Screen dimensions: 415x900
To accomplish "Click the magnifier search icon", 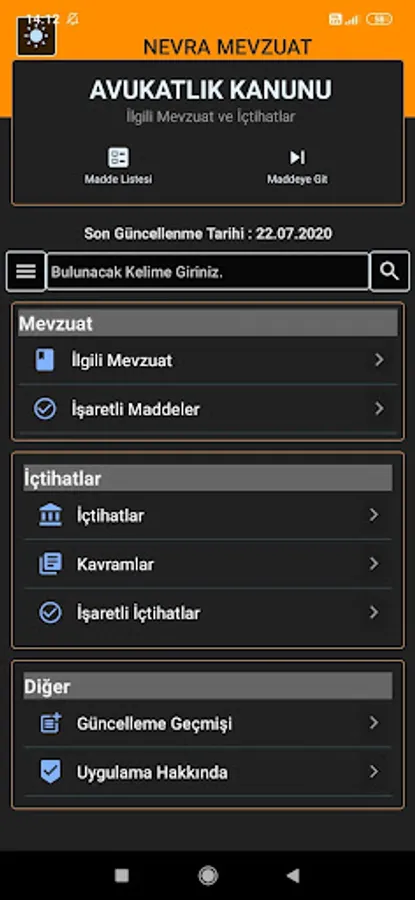I will [390, 271].
